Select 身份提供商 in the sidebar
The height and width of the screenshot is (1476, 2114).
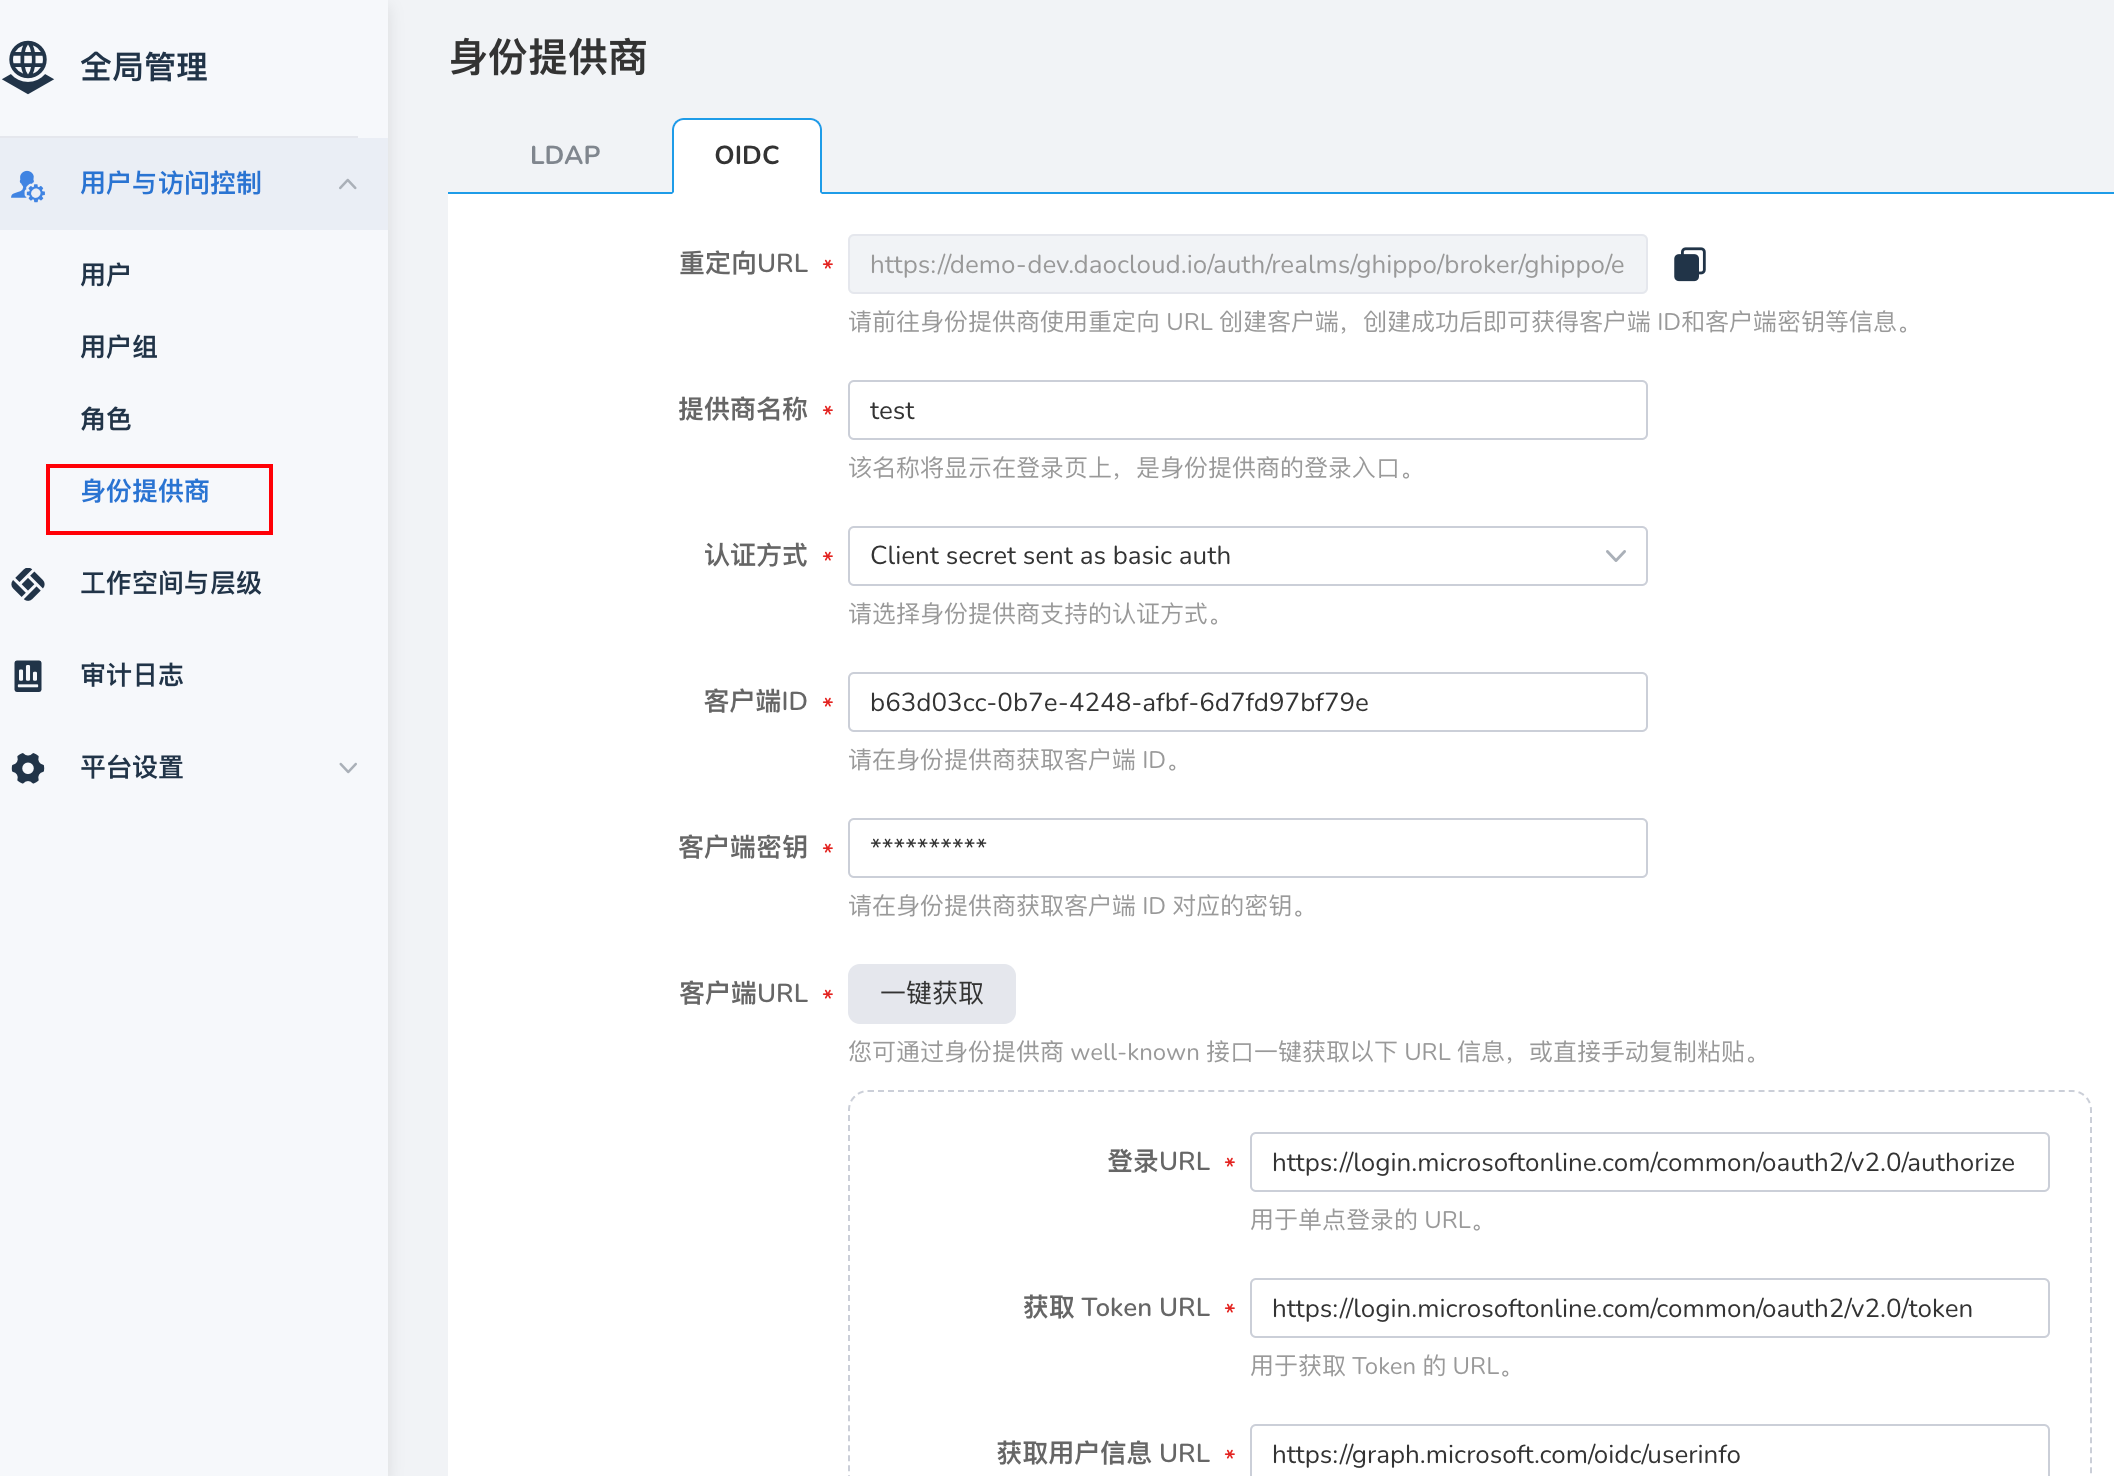(145, 491)
